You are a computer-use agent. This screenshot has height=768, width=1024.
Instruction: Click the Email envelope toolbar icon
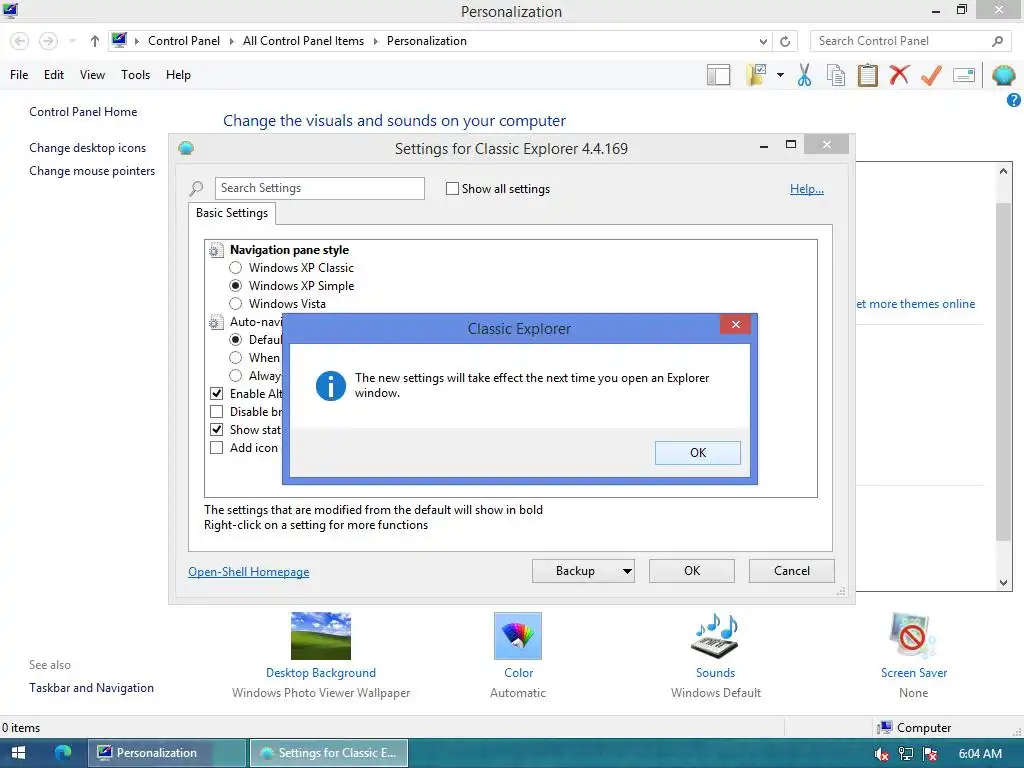coord(964,75)
